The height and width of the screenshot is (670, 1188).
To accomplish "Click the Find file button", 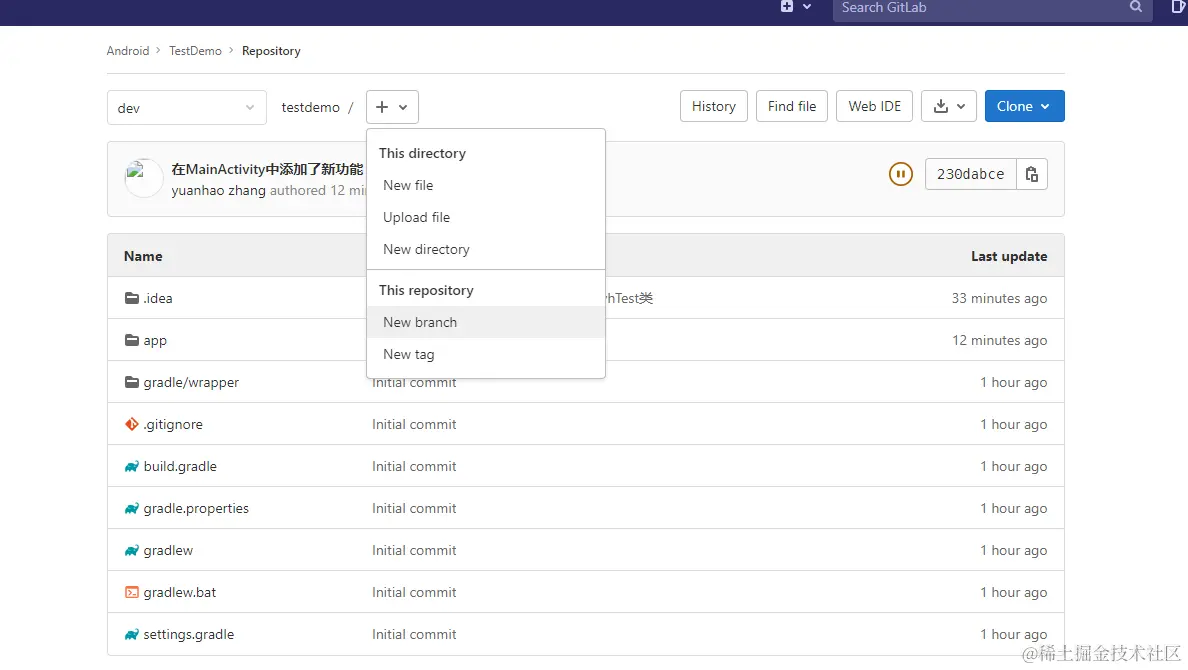I will (x=792, y=106).
